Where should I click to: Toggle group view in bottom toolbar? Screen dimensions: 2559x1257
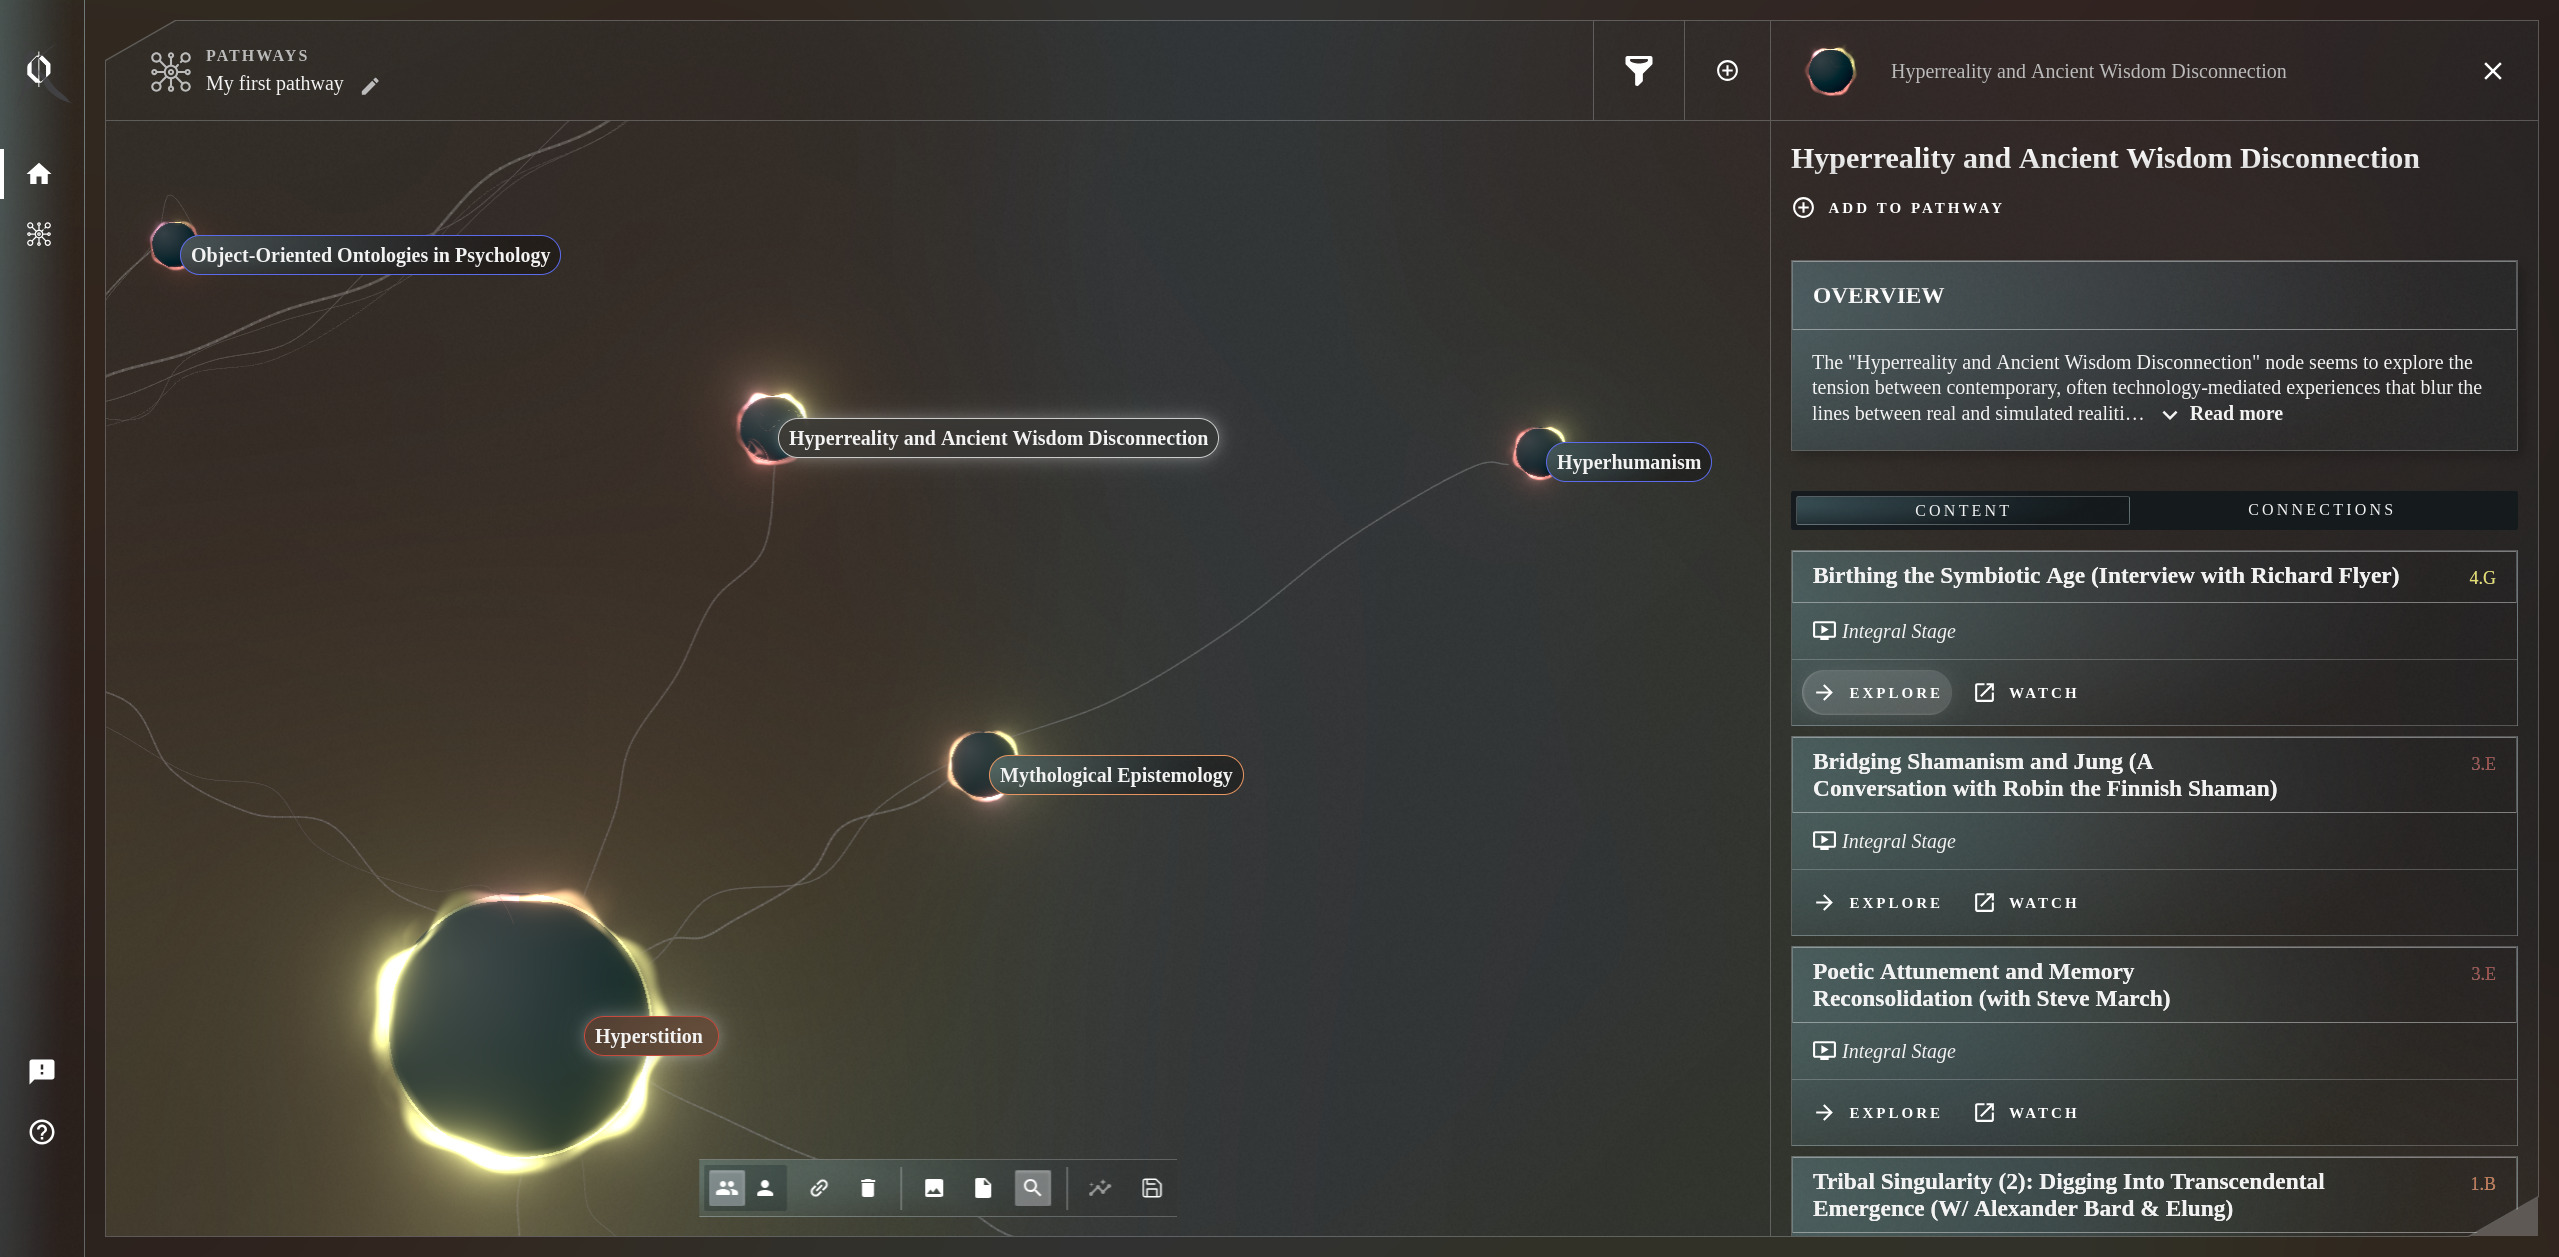click(727, 1188)
